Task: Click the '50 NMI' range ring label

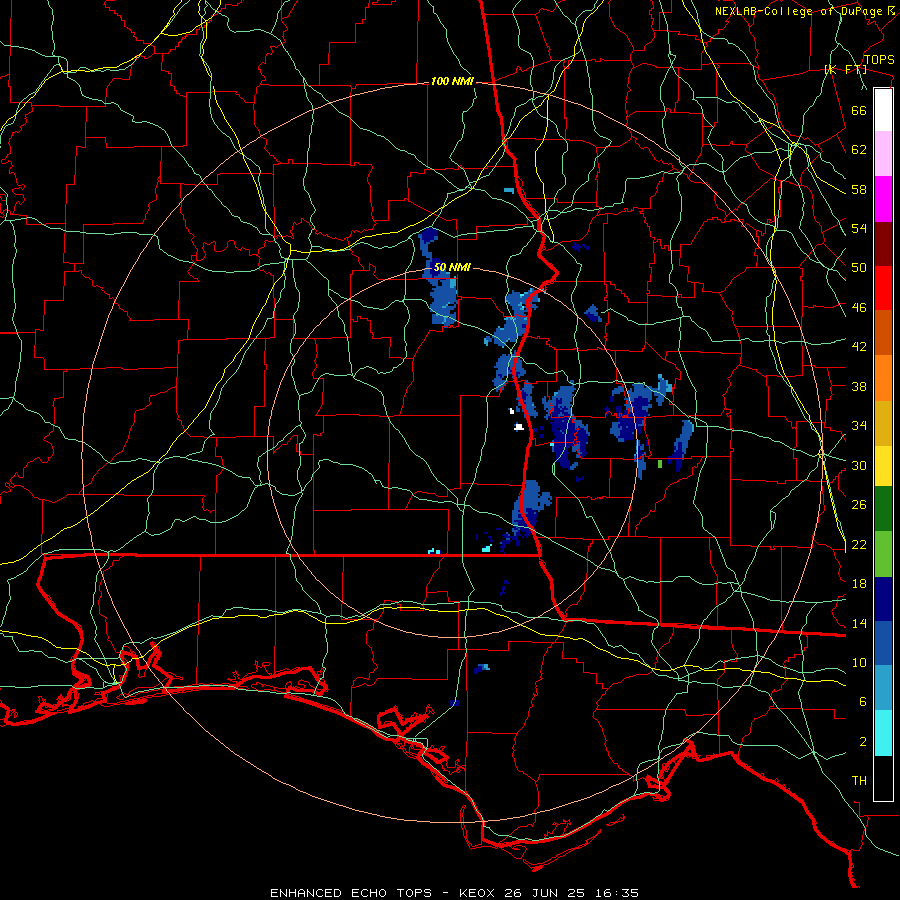Action: (452, 267)
